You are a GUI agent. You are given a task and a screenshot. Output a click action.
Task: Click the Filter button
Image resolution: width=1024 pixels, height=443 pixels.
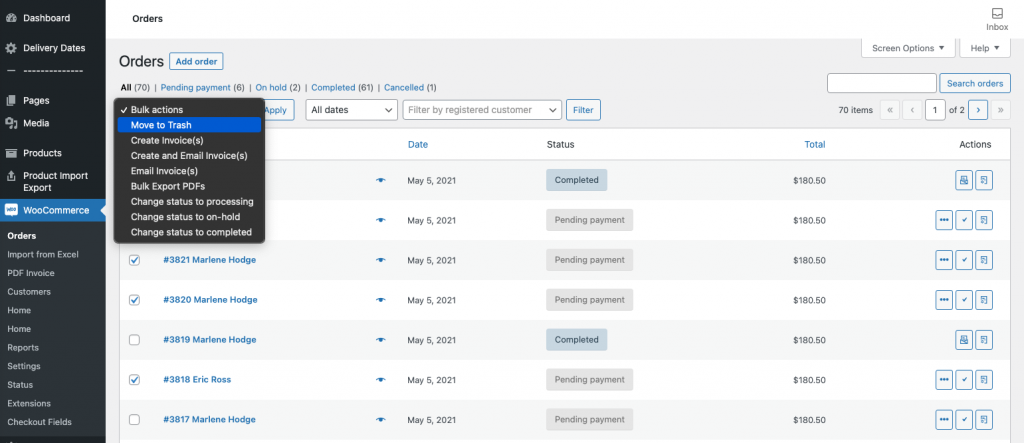coord(583,110)
